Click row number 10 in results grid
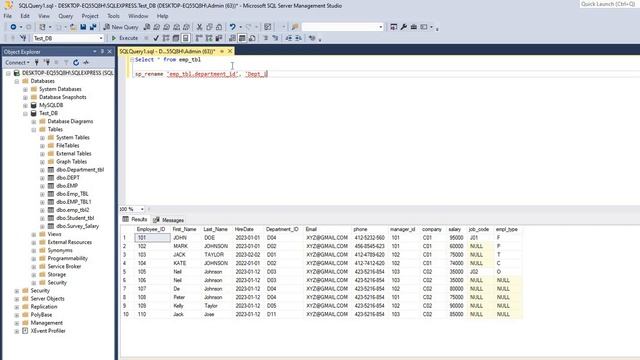 126,314
